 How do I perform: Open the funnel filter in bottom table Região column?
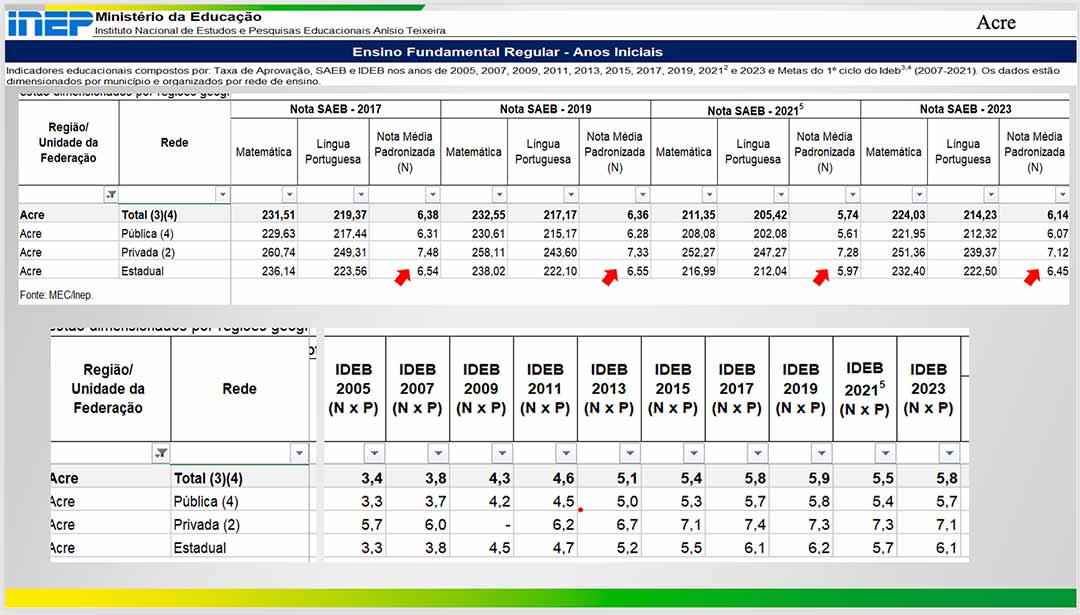point(161,453)
